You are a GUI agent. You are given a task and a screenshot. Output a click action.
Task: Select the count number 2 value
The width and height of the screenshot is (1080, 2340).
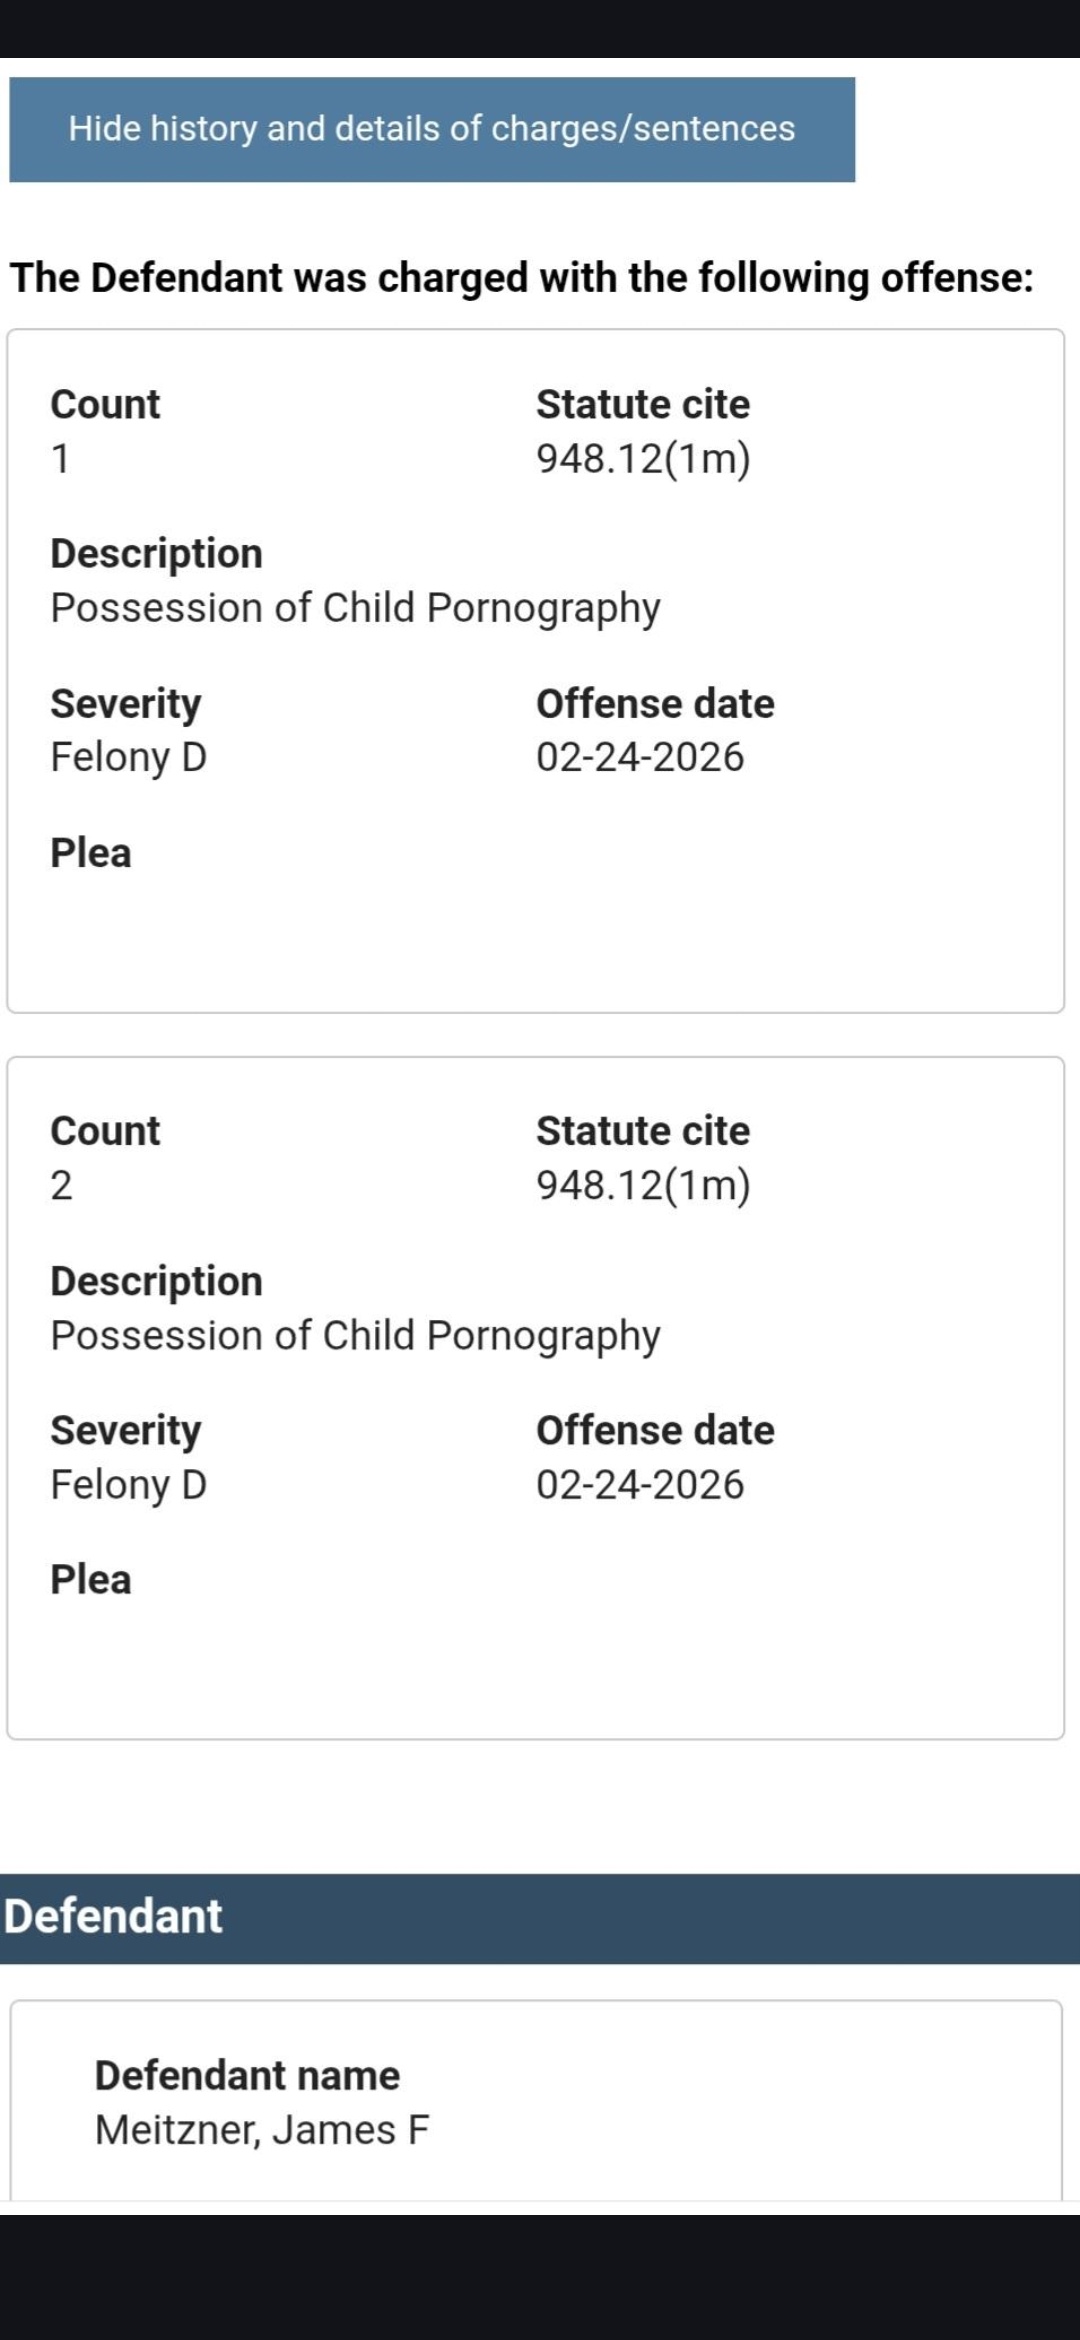61,1185
